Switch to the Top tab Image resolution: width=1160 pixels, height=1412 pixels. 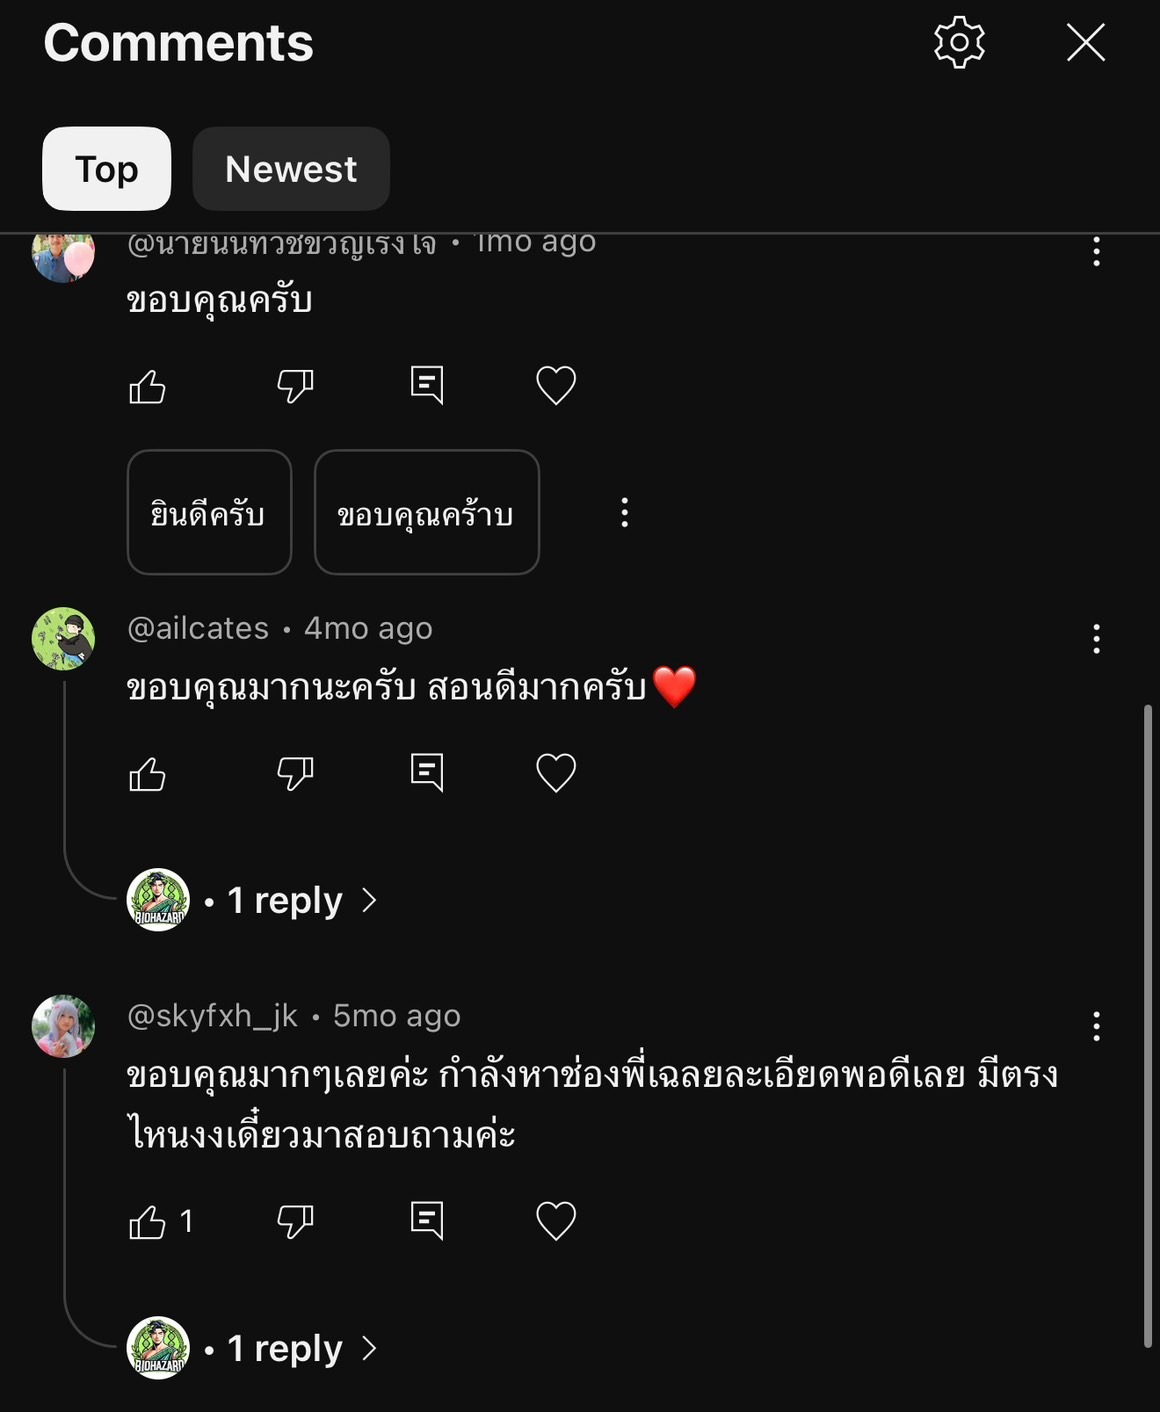click(x=107, y=169)
